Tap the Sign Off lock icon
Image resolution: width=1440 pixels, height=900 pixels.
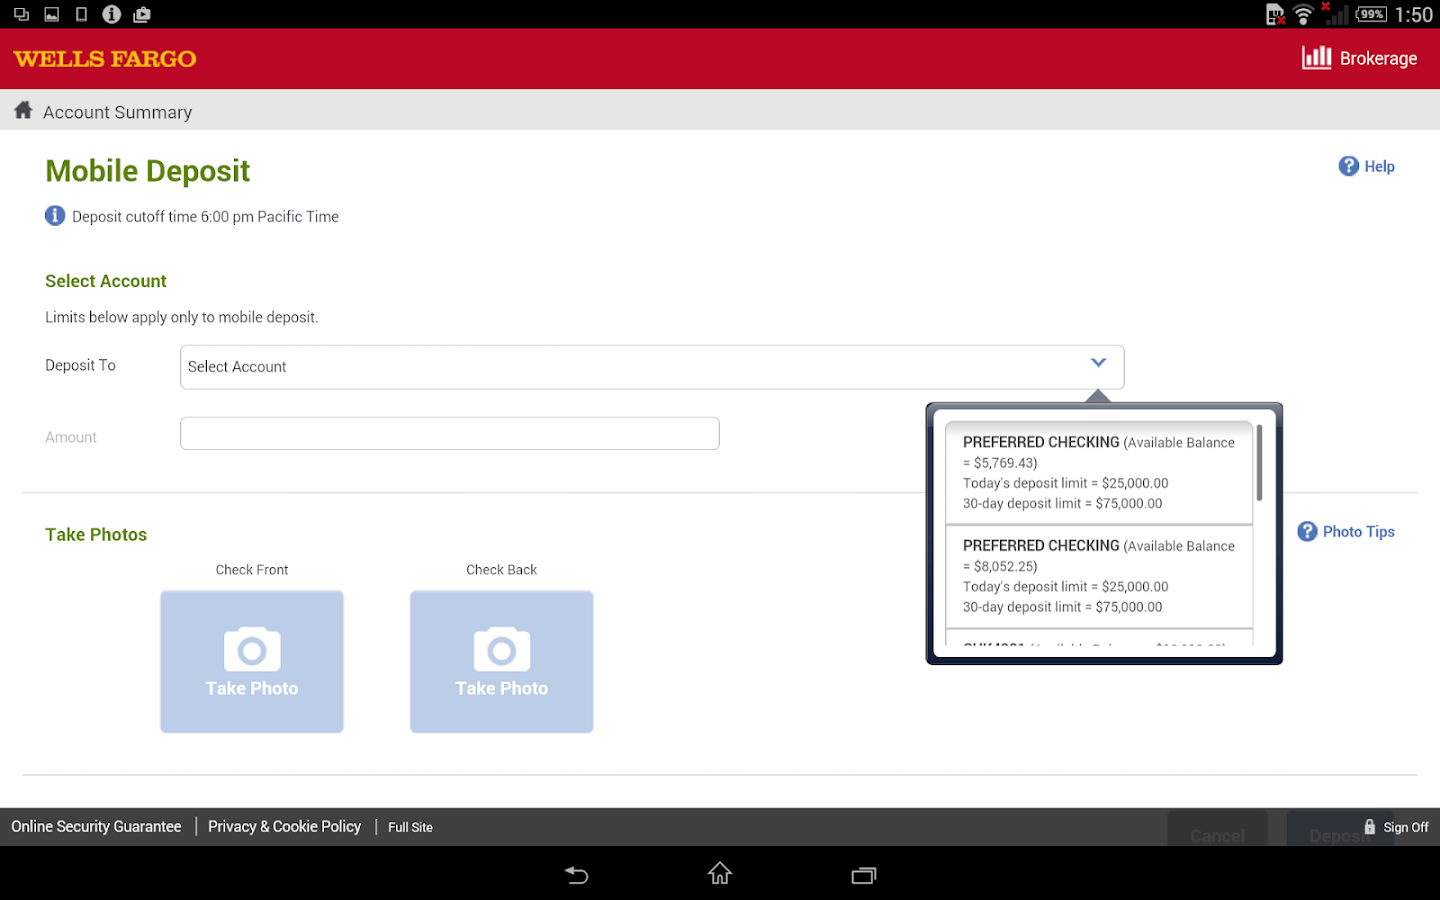coord(1370,827)
